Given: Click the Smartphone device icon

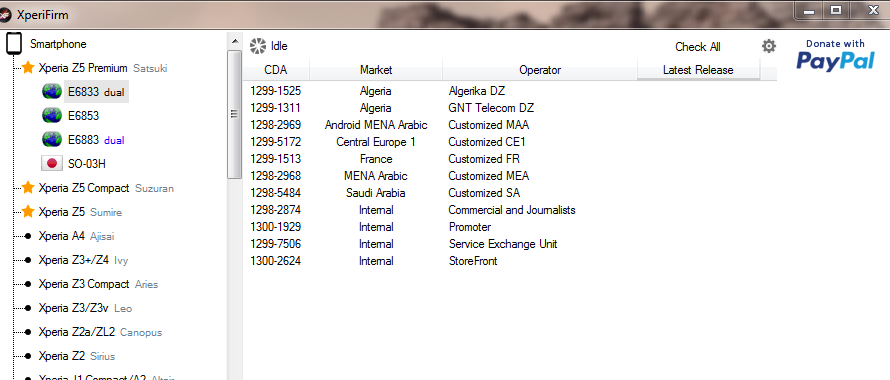Looking at the screenshot, I should point(14,44).
